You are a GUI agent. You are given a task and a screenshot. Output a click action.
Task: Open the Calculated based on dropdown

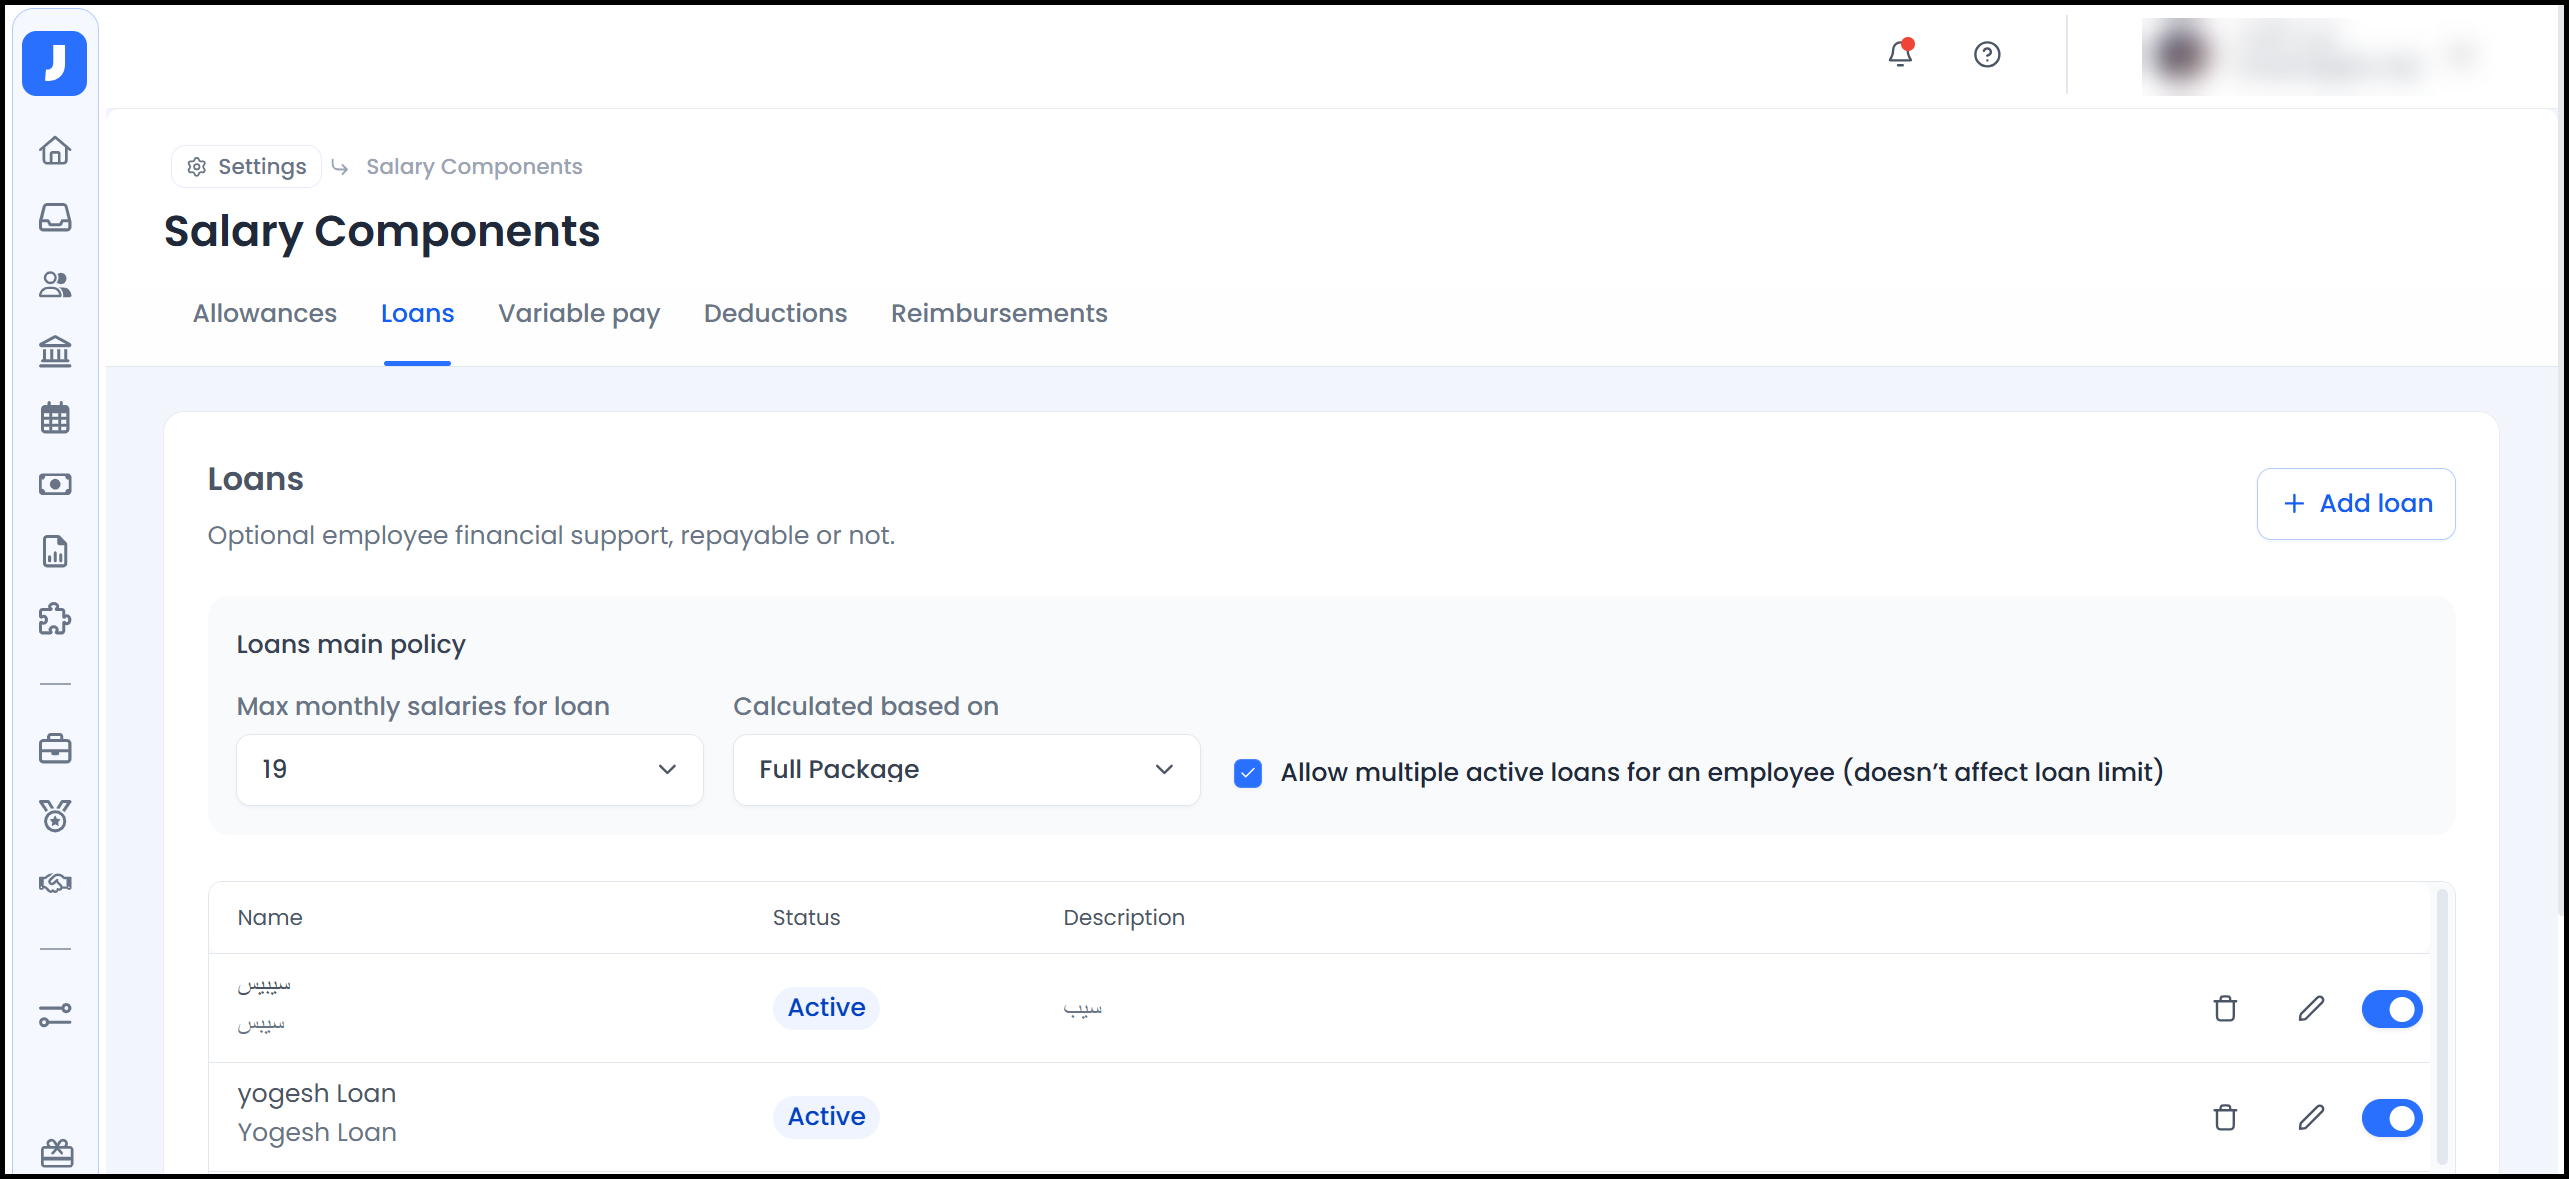click(x=965, y=769)
